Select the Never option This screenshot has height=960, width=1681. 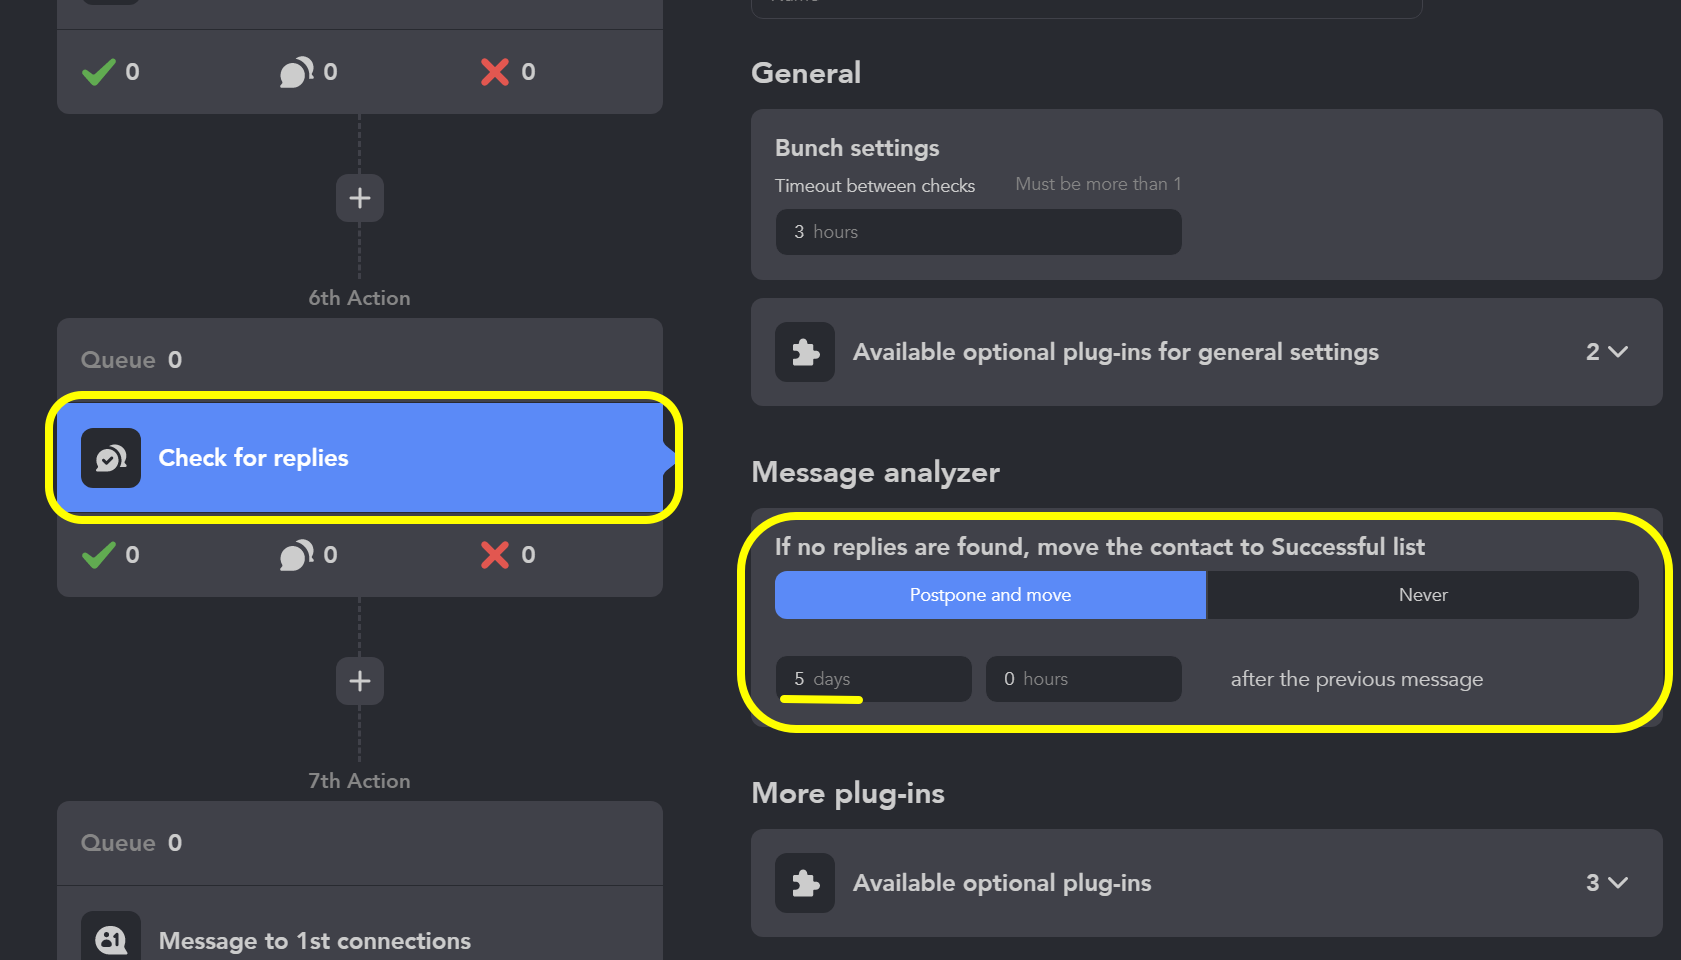point(1423,595)
